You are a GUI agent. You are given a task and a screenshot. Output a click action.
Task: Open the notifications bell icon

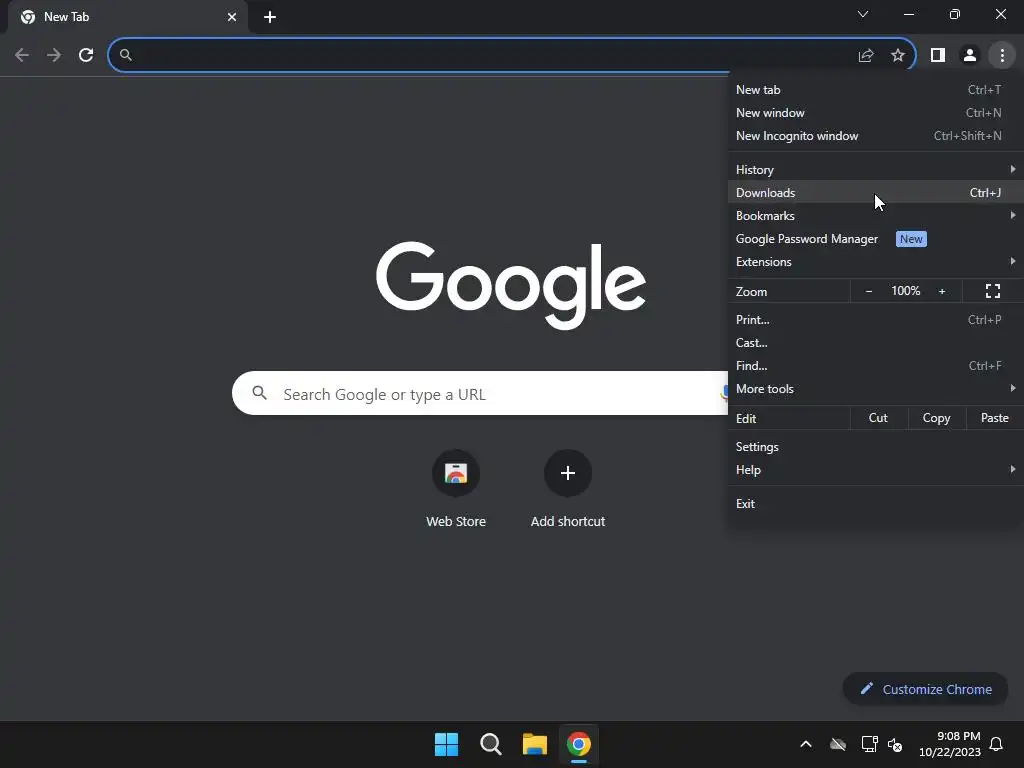pos(997,744)
